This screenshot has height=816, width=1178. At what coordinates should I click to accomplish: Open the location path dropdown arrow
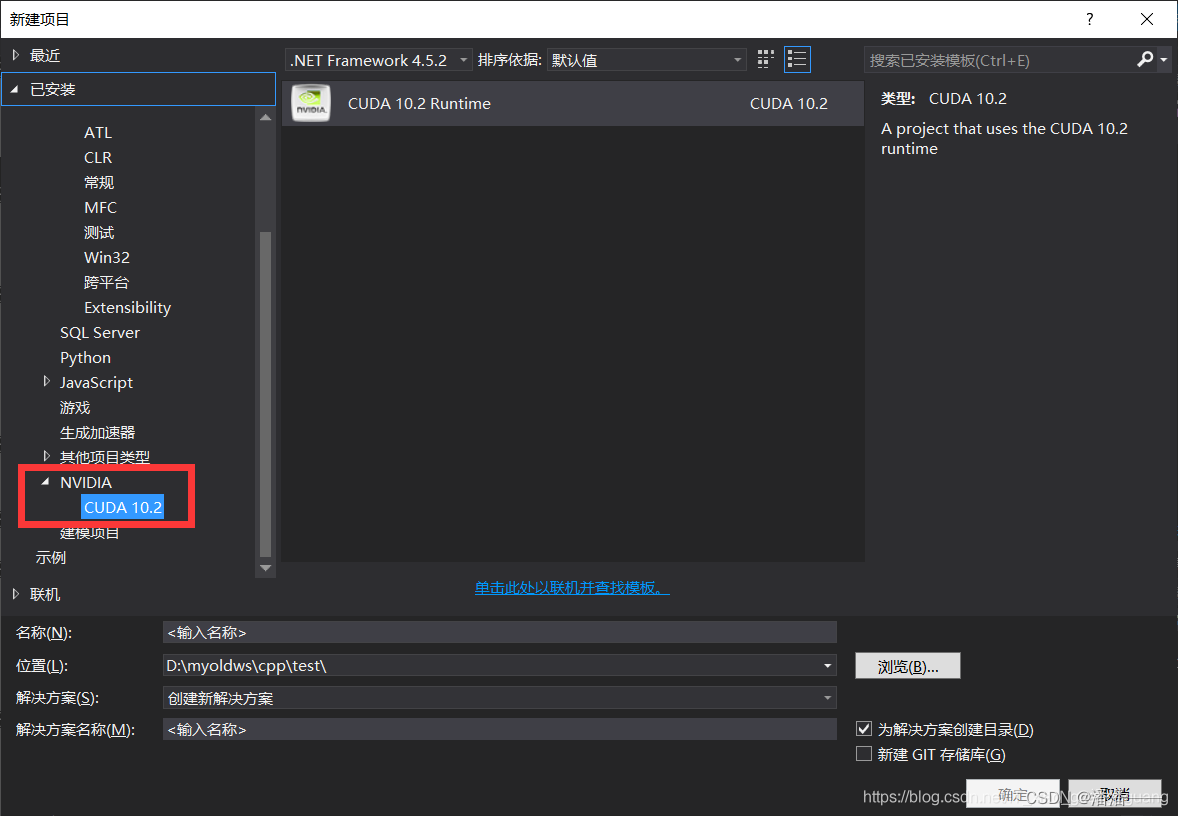click(x=826, y=666)
